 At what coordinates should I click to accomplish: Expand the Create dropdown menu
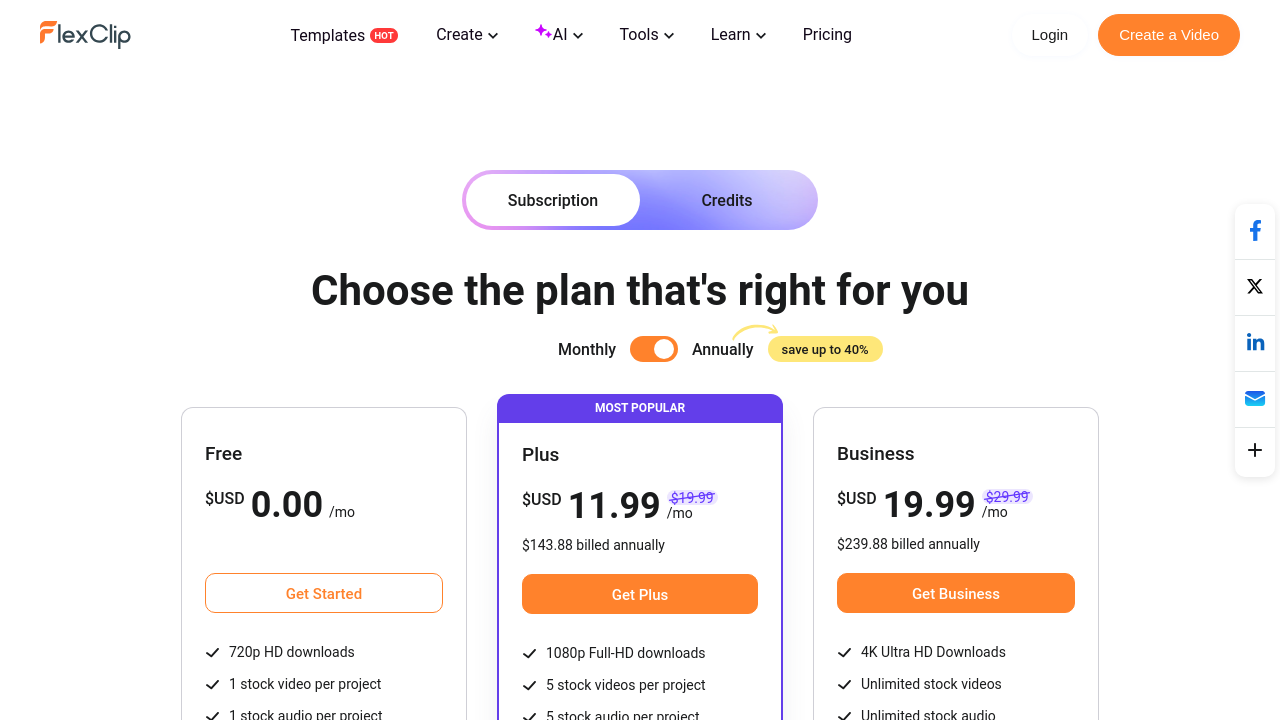(x=467, y=35)
